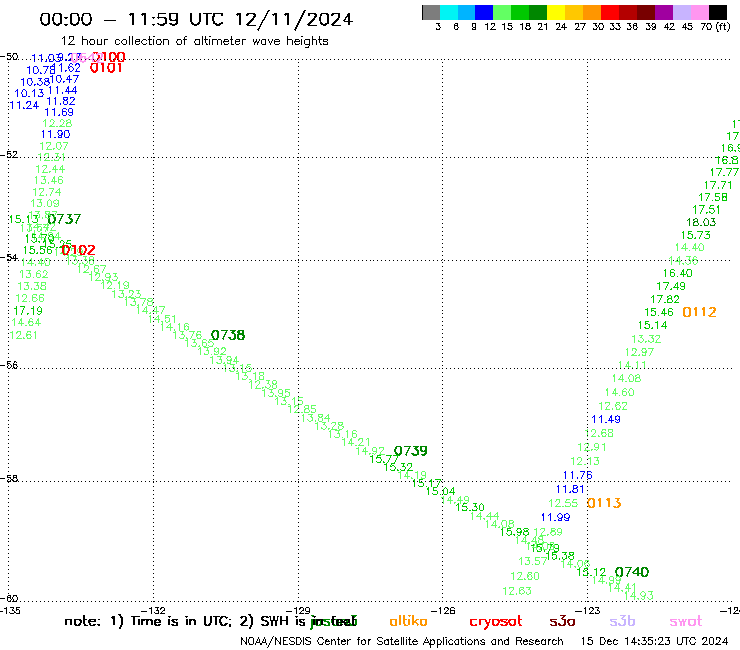This screenshot has height=650, width=740.
Task: Click the time marker '0738'
Action: pos(228,335)
